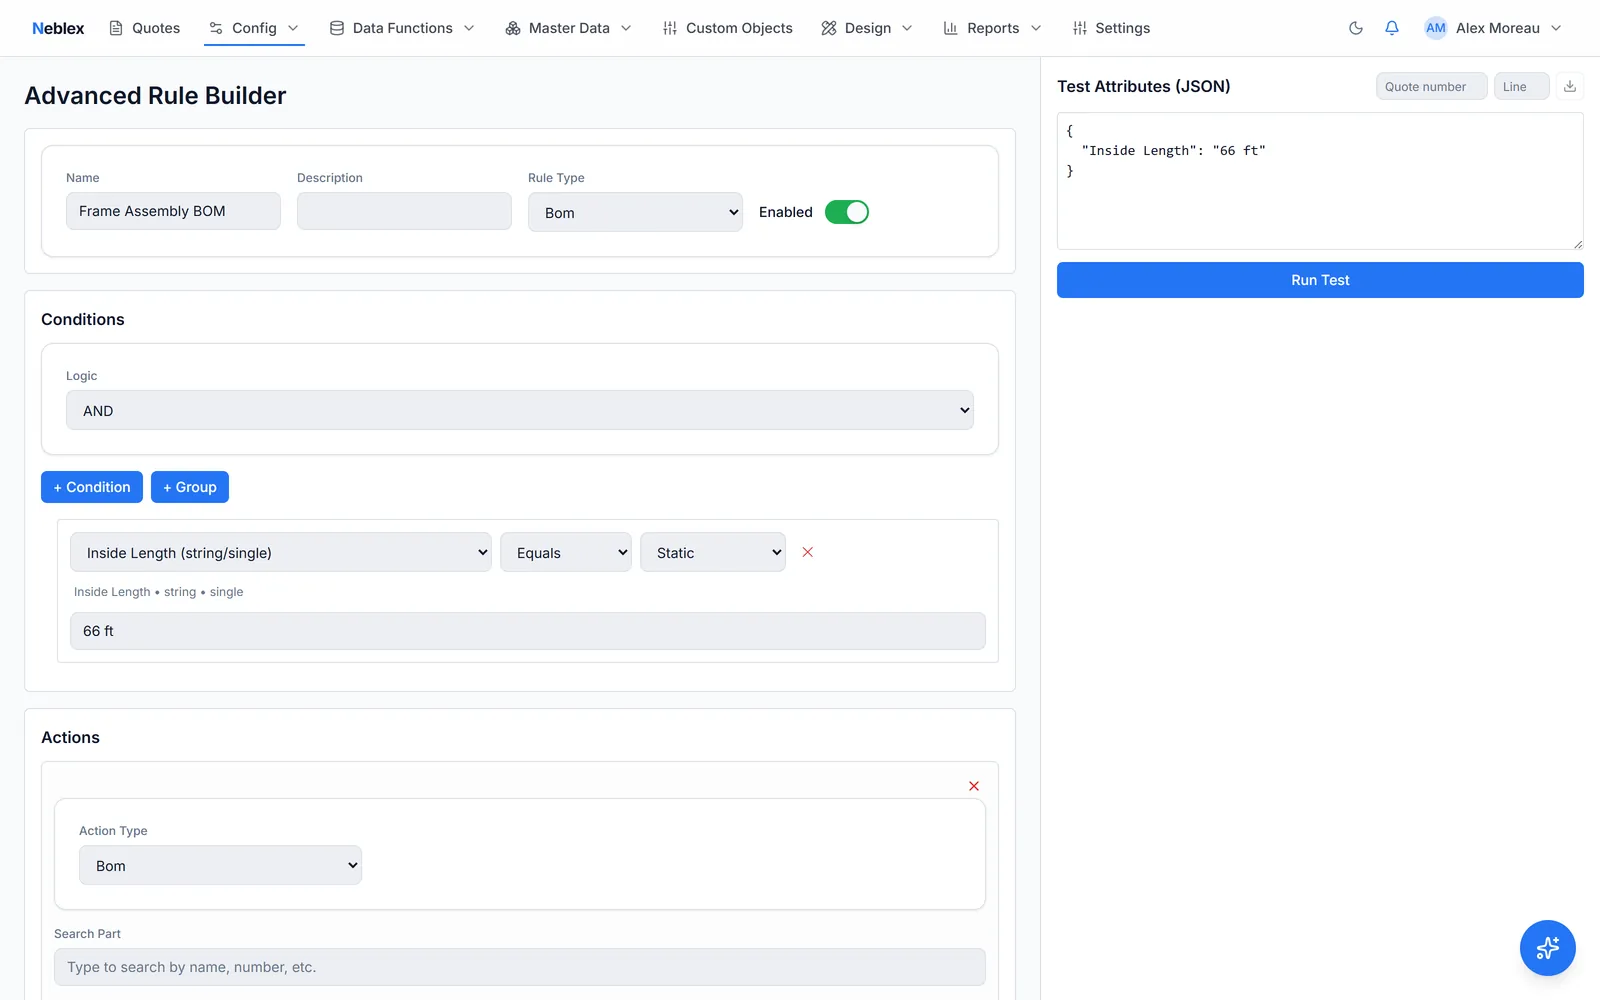The height and width of the screenshot is (1000, 1600).
Task: Open the Logic AND dropdown
Action: [520, 410]
